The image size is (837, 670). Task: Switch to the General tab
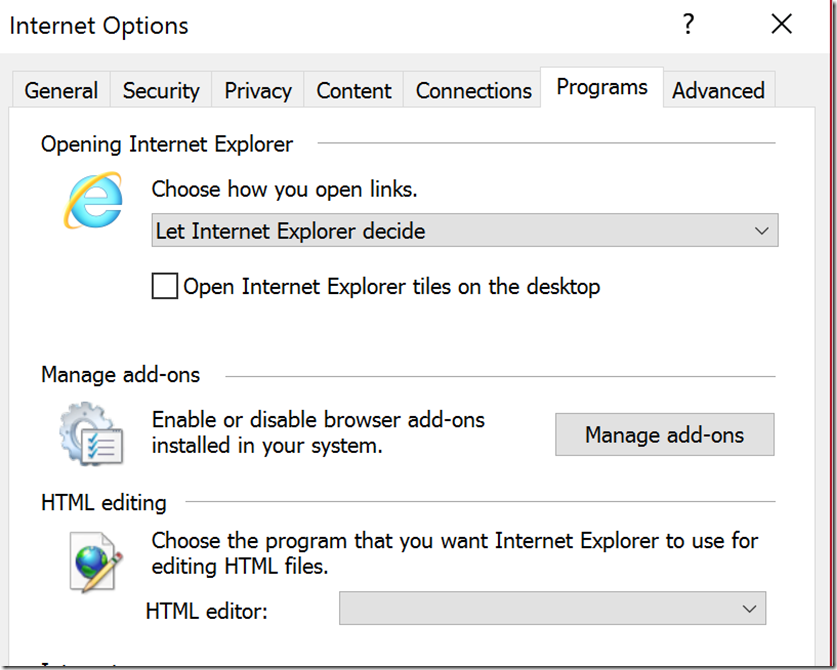pyautogui.click(x=61, y=90)
